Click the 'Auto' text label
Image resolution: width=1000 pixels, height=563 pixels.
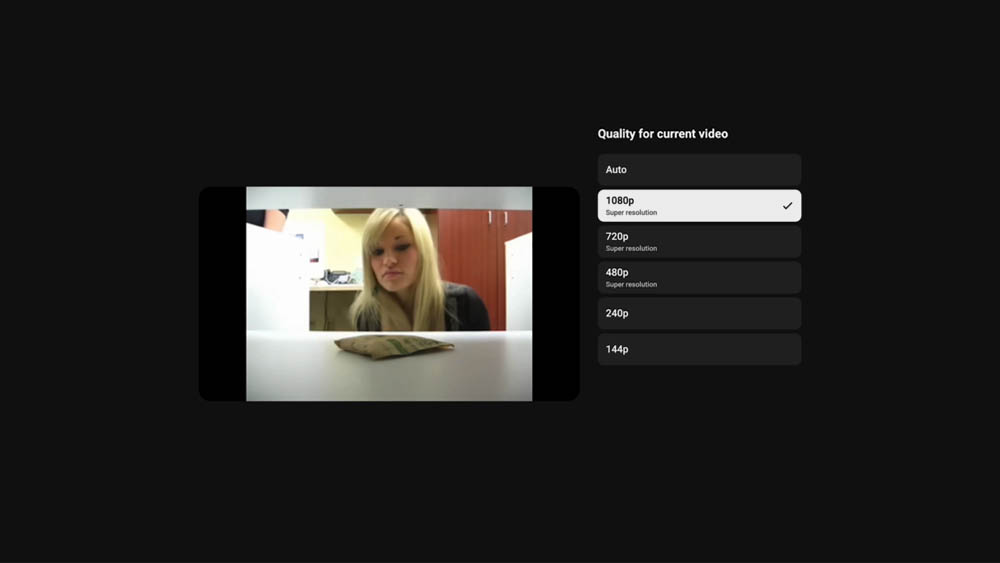point(616,170)
